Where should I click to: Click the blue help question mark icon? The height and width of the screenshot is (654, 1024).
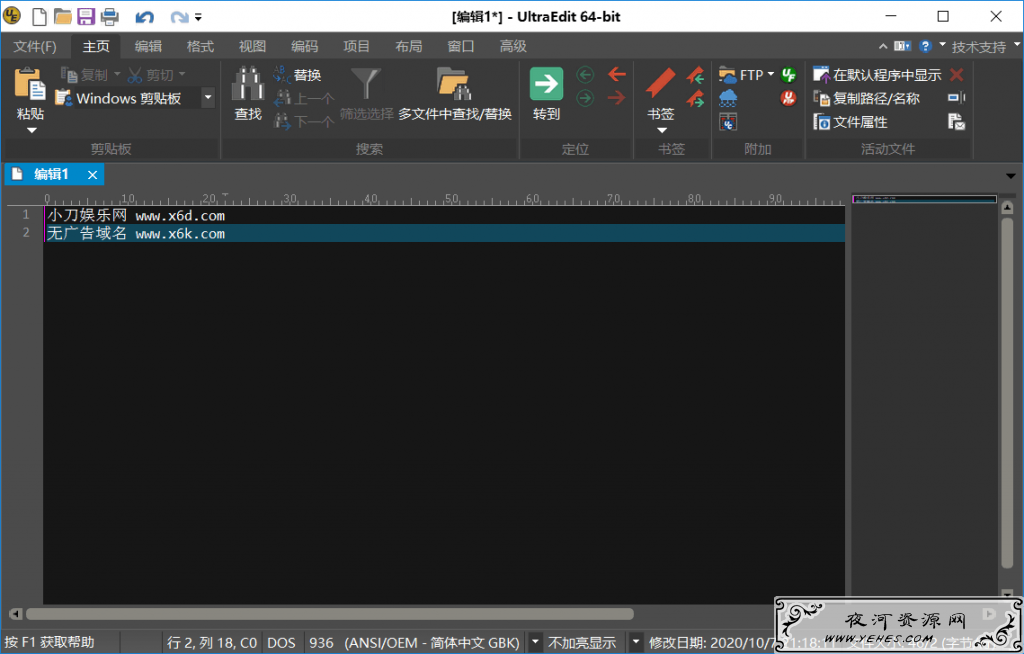click(925, 46)
